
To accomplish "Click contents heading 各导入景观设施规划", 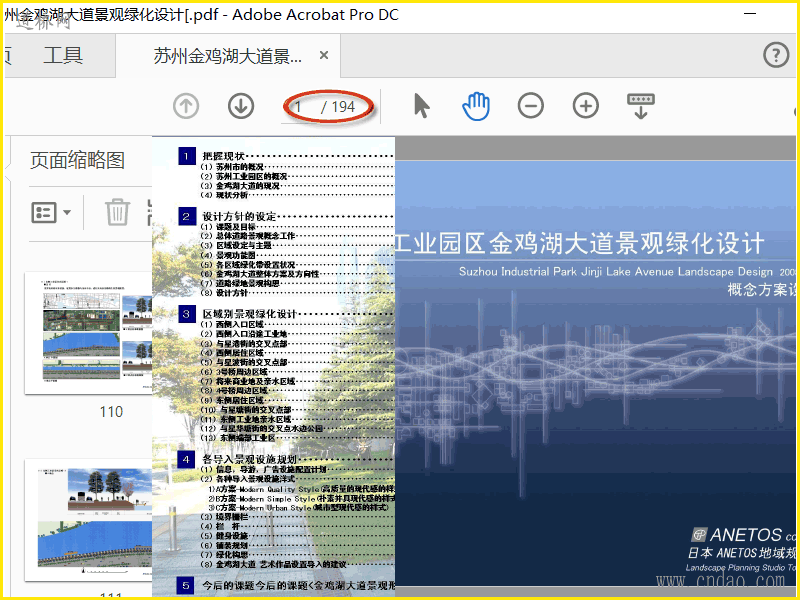I will click(249, 459).
